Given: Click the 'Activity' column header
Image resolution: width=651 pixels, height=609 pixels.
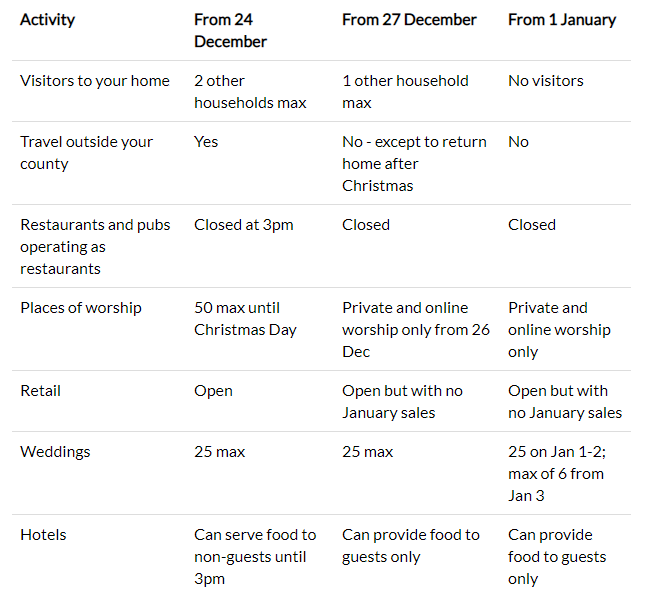Looking at the screenshot, I should point(48,20).
